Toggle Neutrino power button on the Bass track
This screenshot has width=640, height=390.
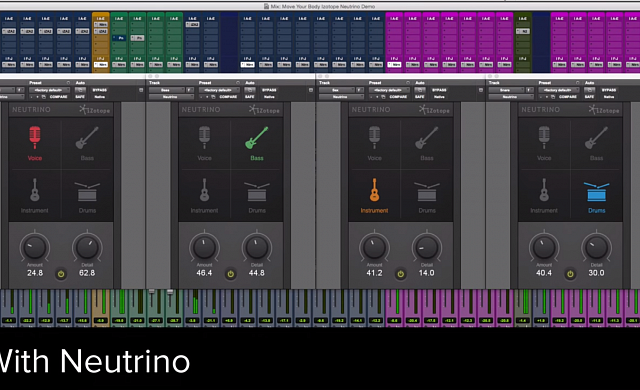point(231,274)
